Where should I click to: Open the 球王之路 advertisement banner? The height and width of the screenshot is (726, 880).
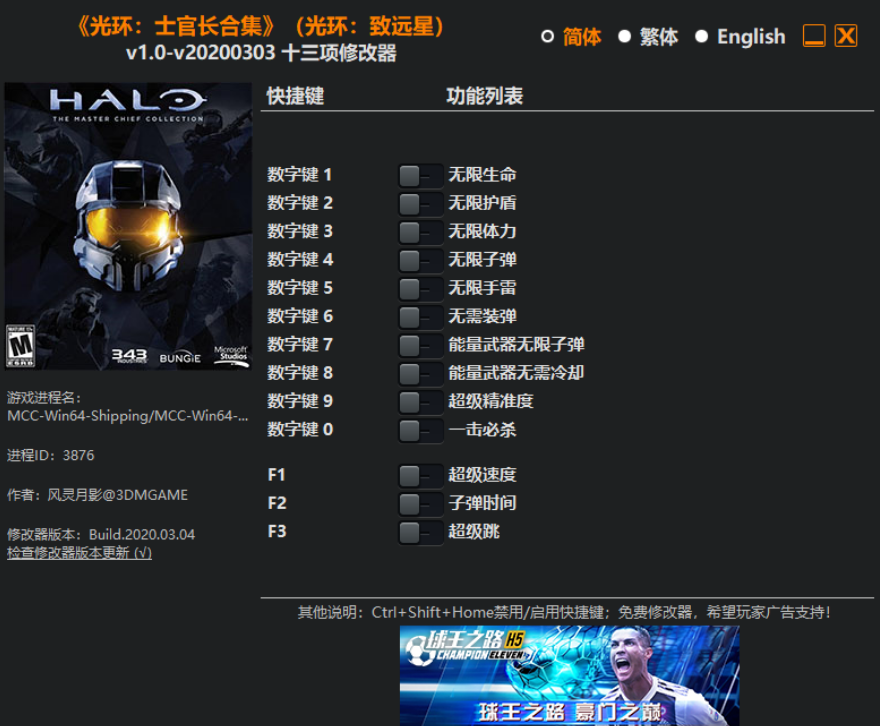point(569,676)
